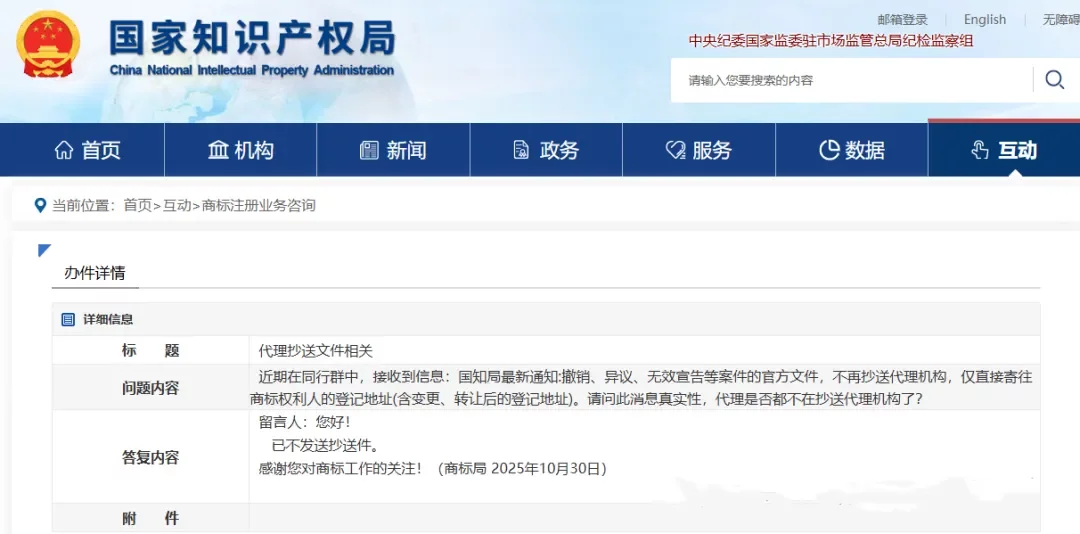Open 中央纪委国家监委驻市场监管总局纪检监察组 link
Viewport: 1080px width, 534px height.
tap(831, 41)
